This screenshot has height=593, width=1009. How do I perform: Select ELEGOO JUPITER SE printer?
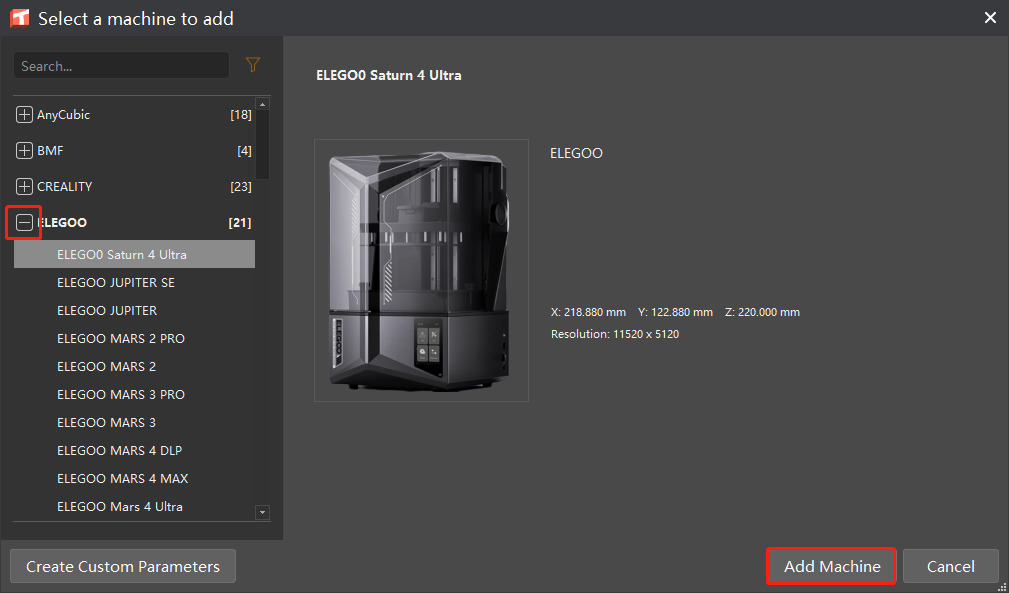(116, 283)
